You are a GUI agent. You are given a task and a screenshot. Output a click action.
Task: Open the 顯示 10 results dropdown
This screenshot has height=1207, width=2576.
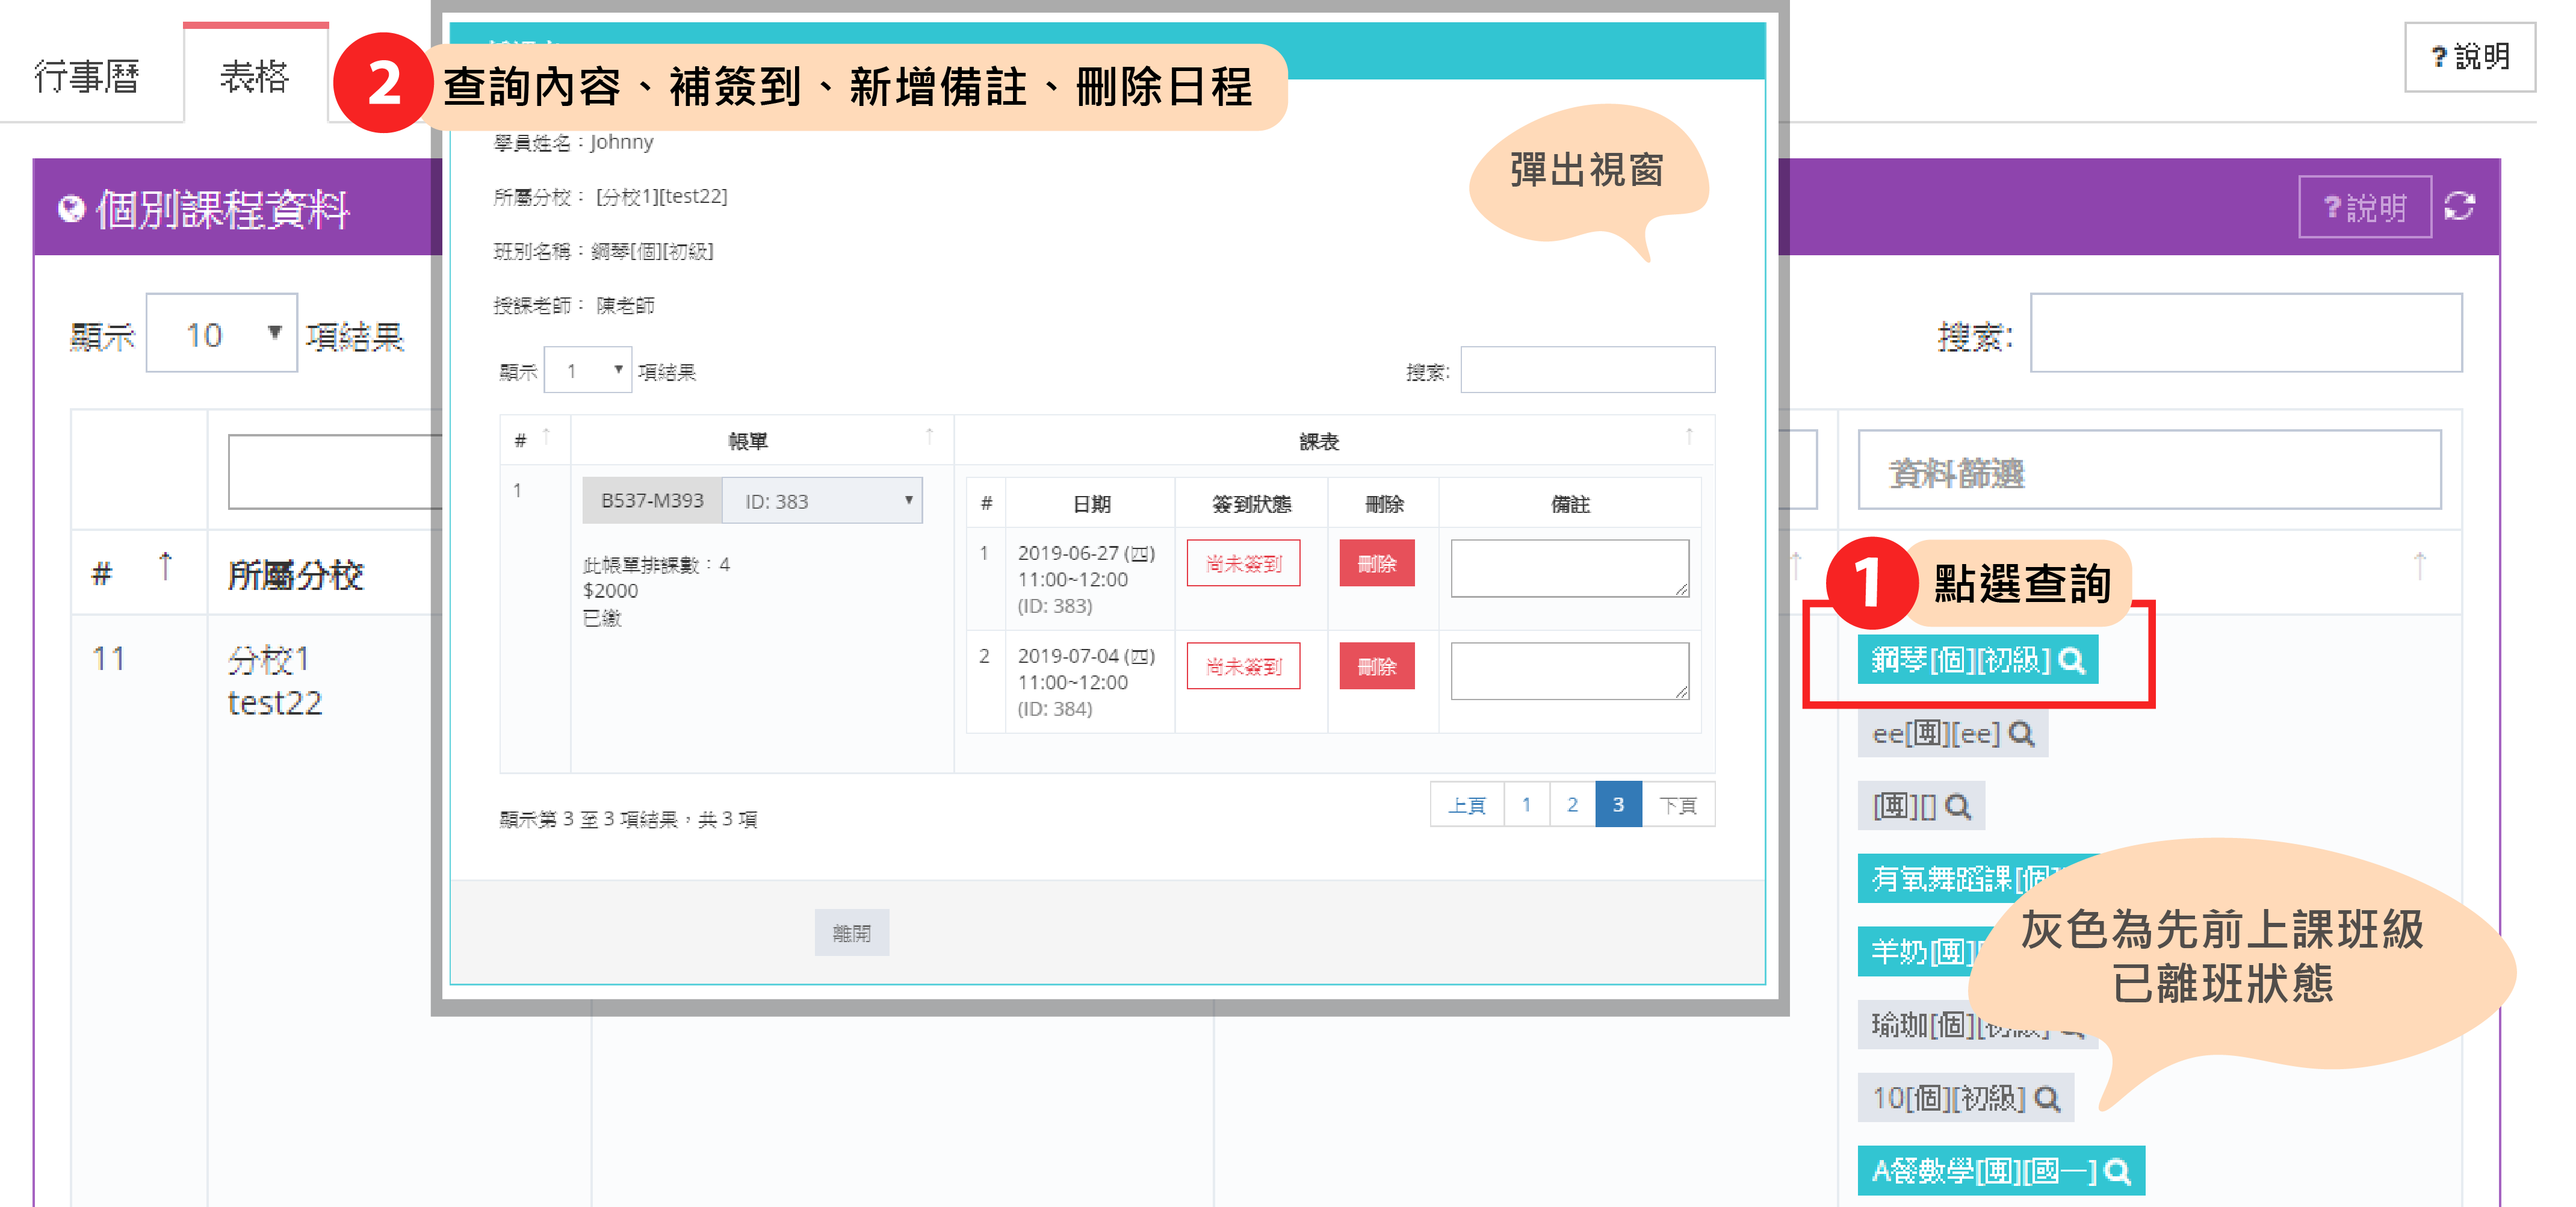222,334
